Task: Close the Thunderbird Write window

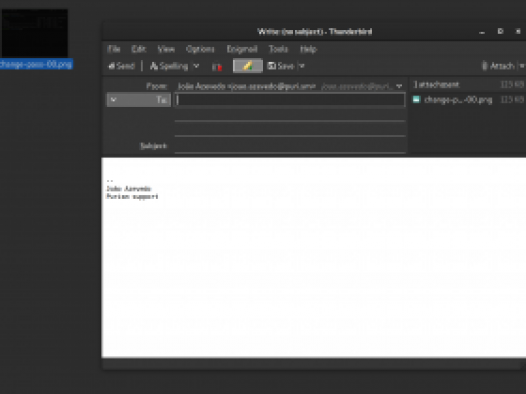Action: click(518, 32)
